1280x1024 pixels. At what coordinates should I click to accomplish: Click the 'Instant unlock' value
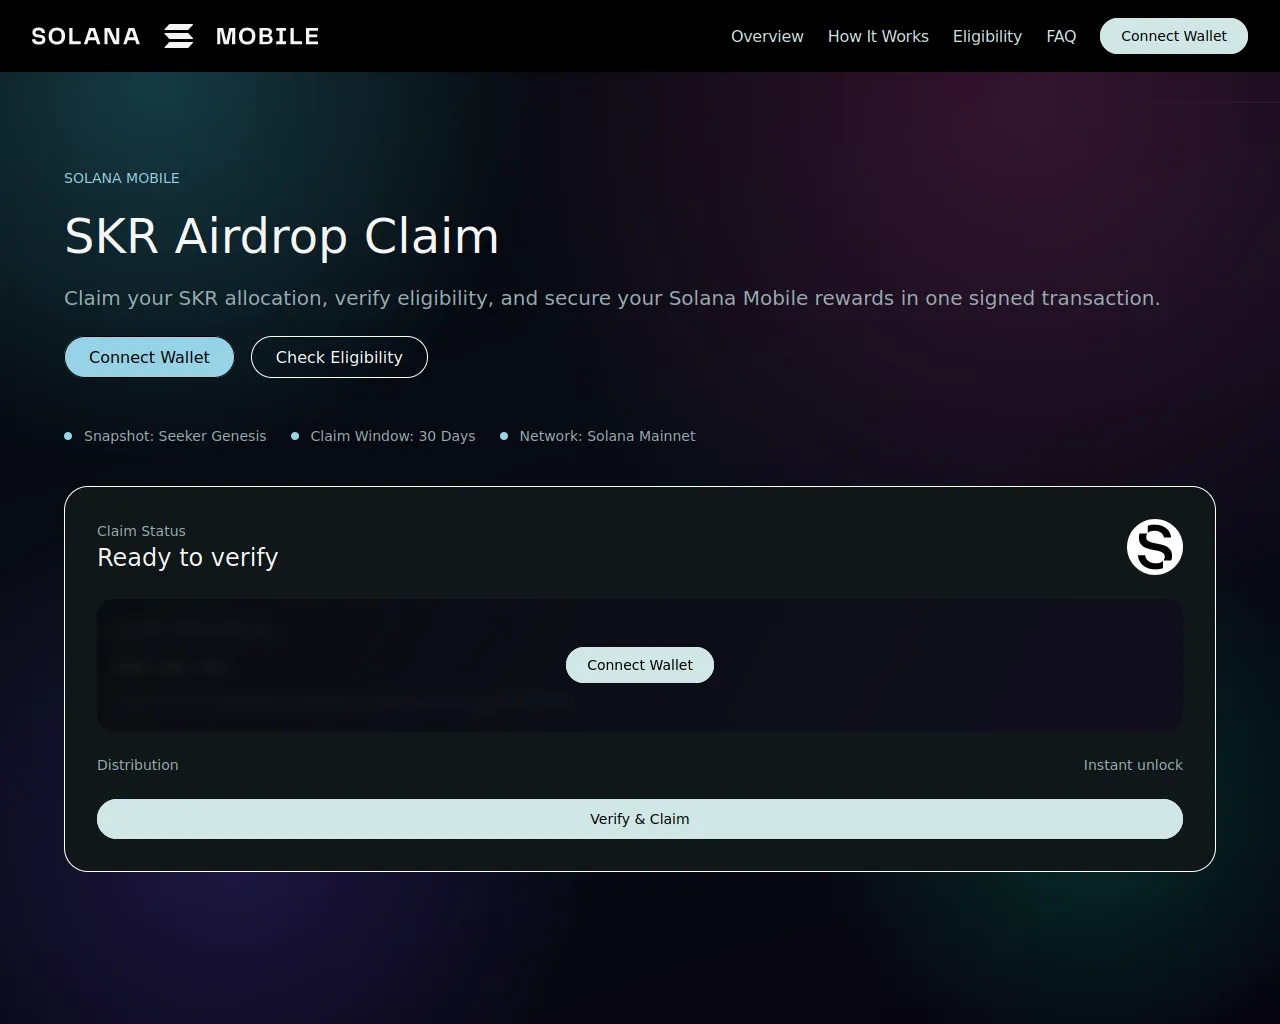click(x=1133, y=765)
